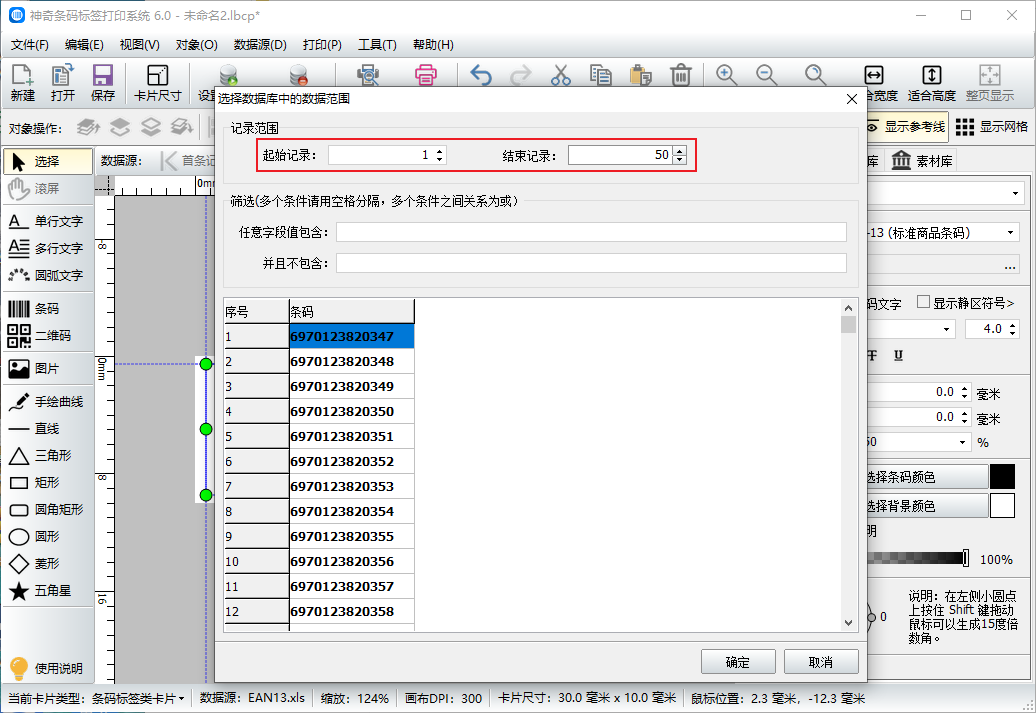Click the 整页显示 full page icon
Screen dimensions: 1036x713
point(990,83)
